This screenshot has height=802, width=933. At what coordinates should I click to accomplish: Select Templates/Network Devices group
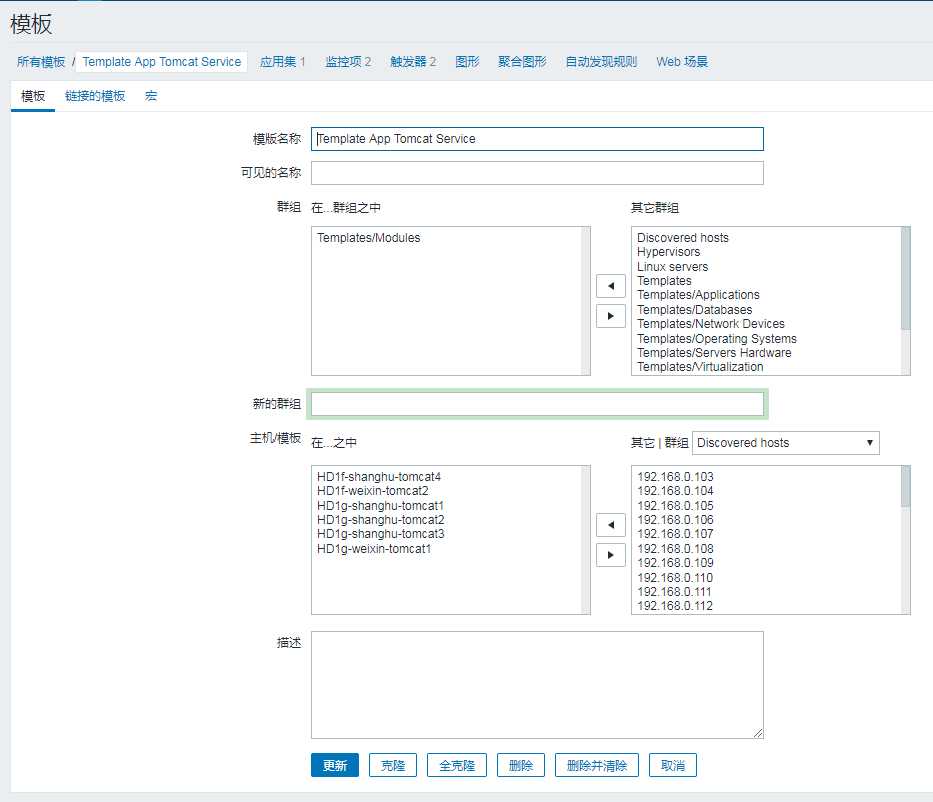[710, 324]
